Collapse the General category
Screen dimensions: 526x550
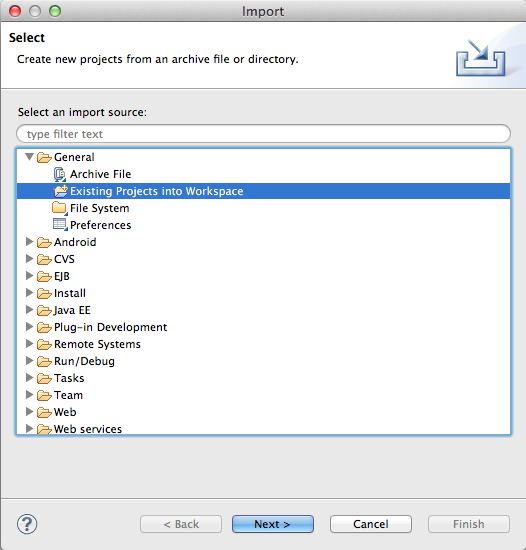point(29,156)
